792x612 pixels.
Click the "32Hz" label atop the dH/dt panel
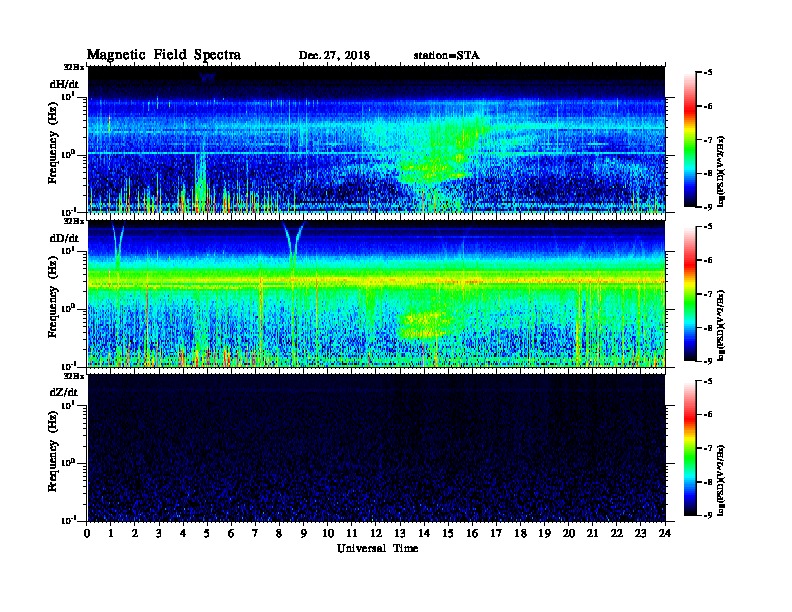[74, 67]
